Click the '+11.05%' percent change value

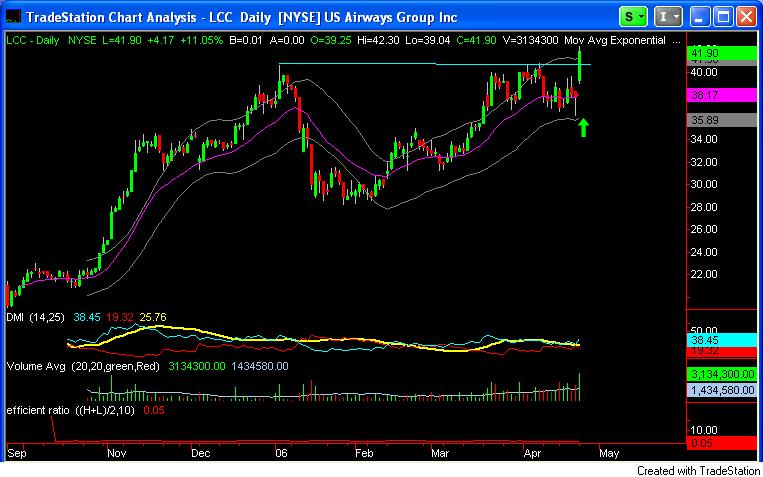coord(201,40)
